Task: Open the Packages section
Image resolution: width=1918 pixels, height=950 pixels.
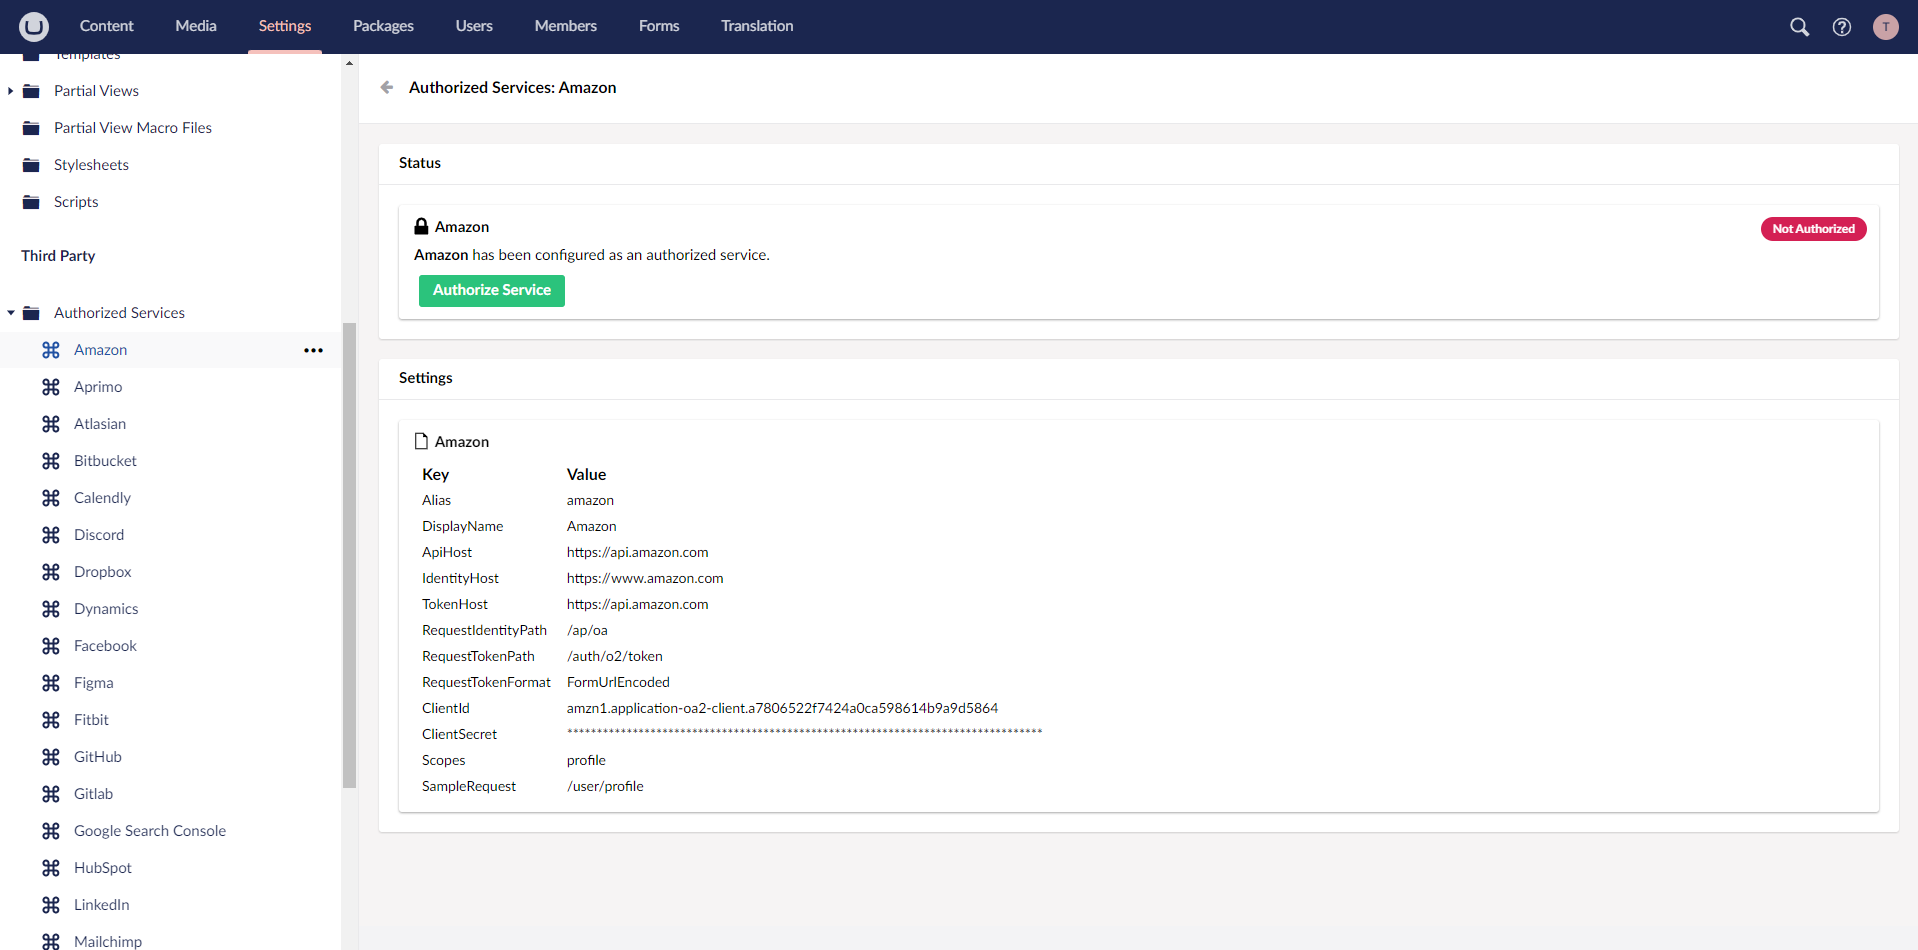Action: coord(383,26)
